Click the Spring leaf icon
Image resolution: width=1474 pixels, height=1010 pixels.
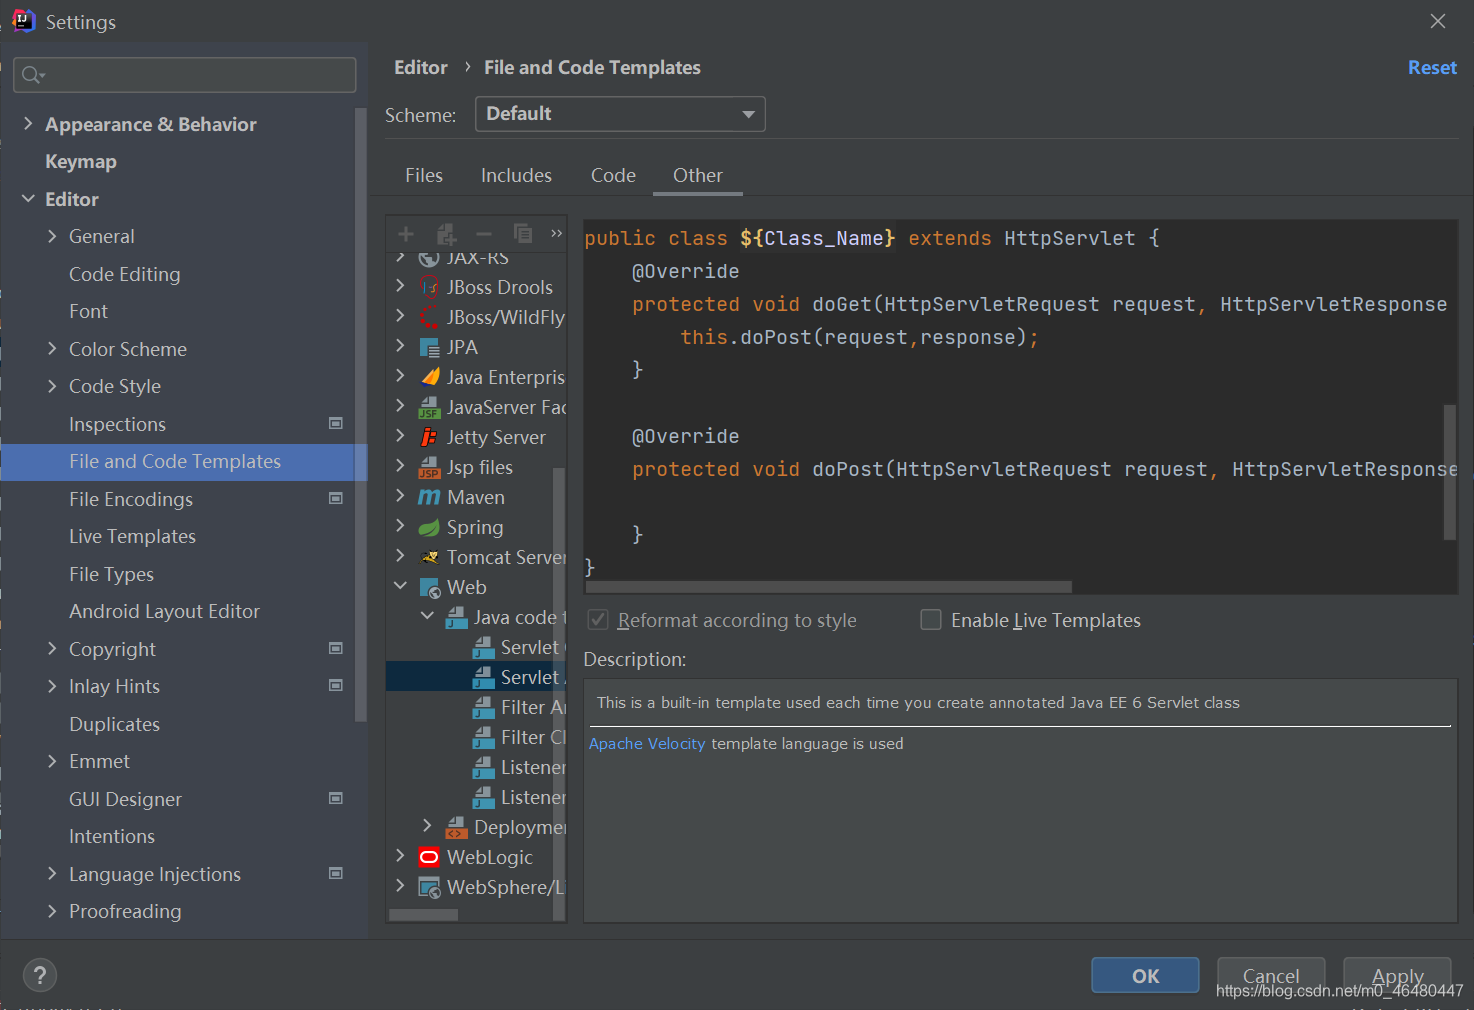pos(429,527)
